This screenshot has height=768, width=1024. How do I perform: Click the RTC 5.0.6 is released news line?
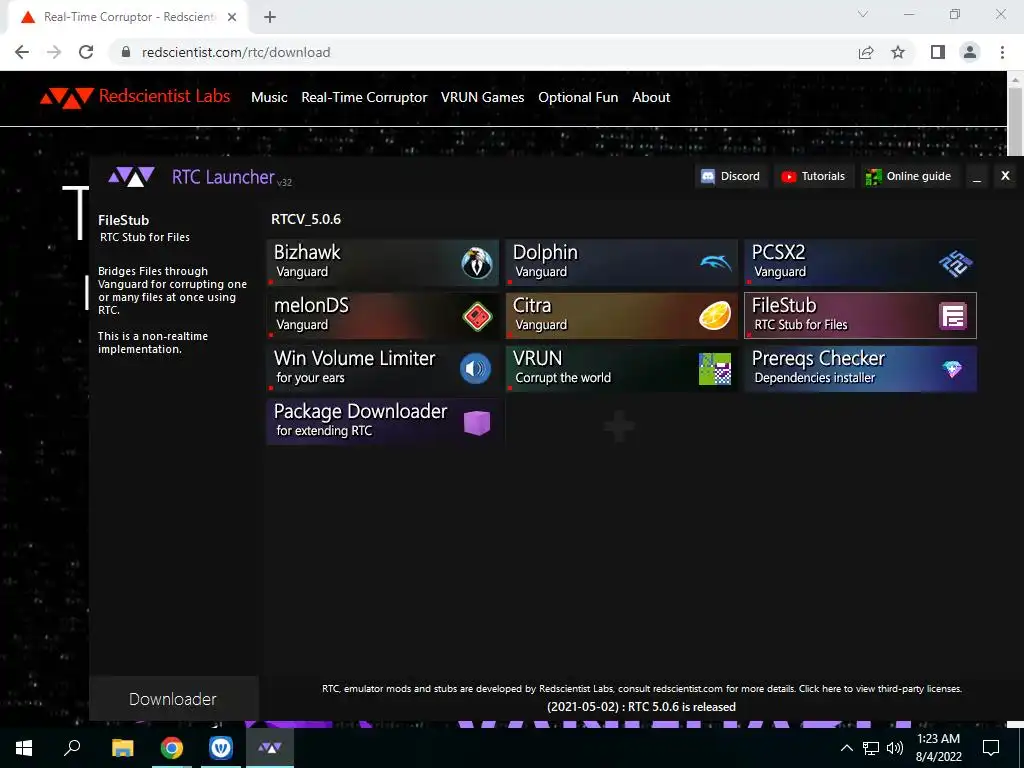(641, 707)
